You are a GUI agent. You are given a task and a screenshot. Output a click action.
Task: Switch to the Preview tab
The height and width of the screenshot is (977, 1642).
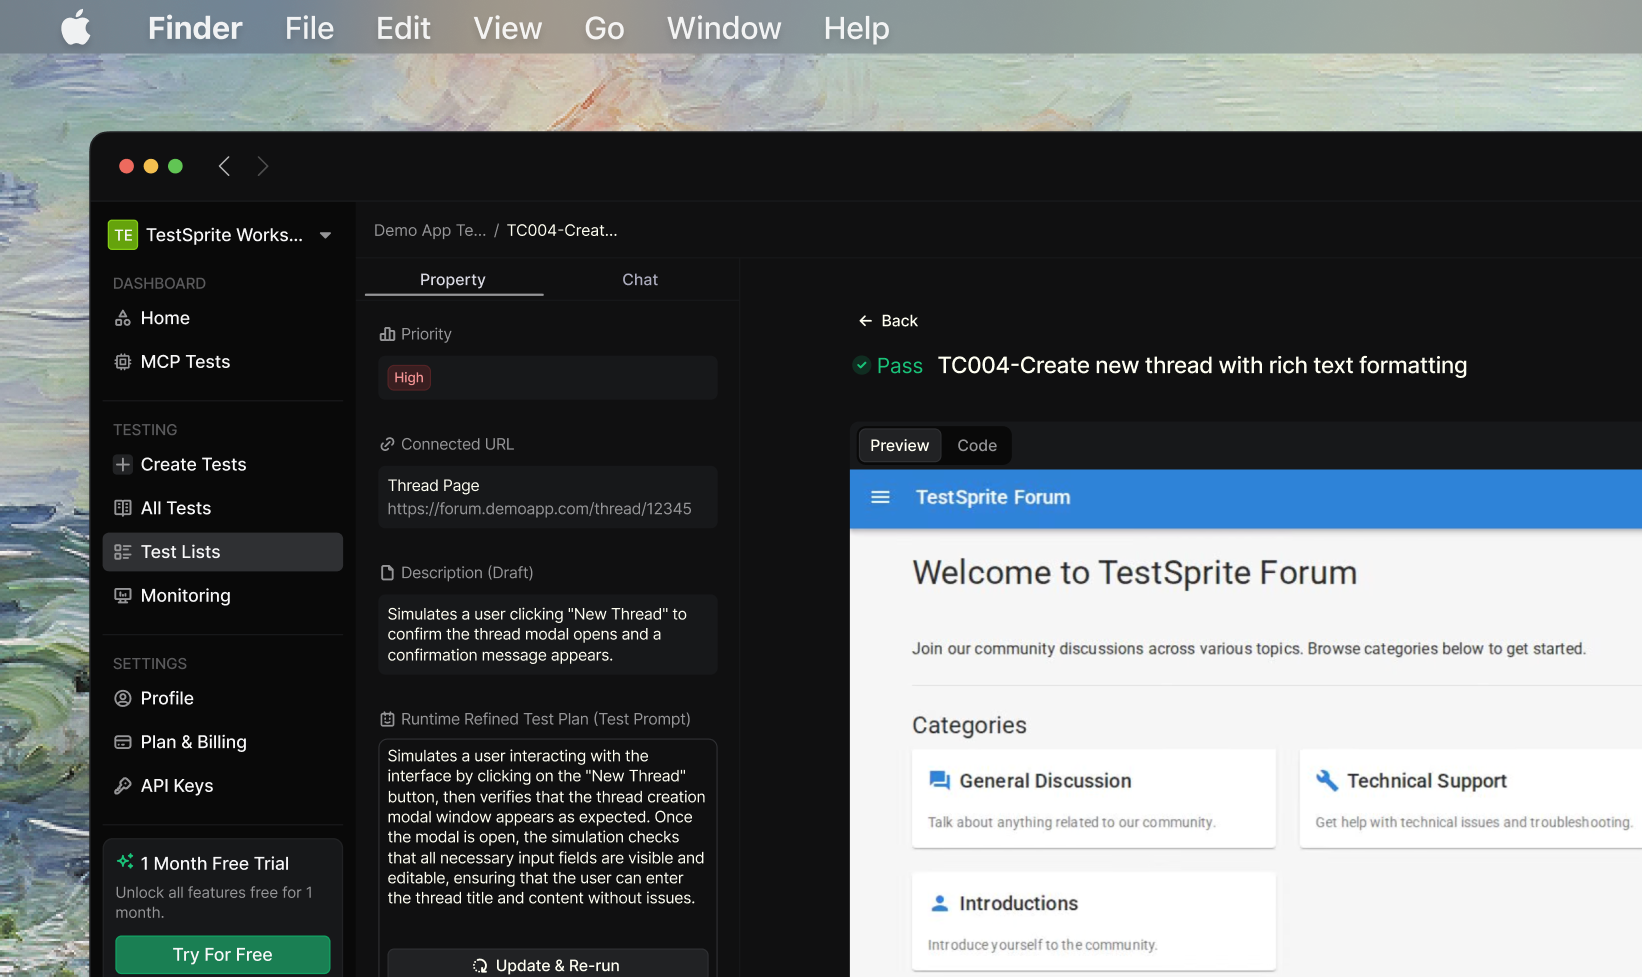click(x=899, y=446)
